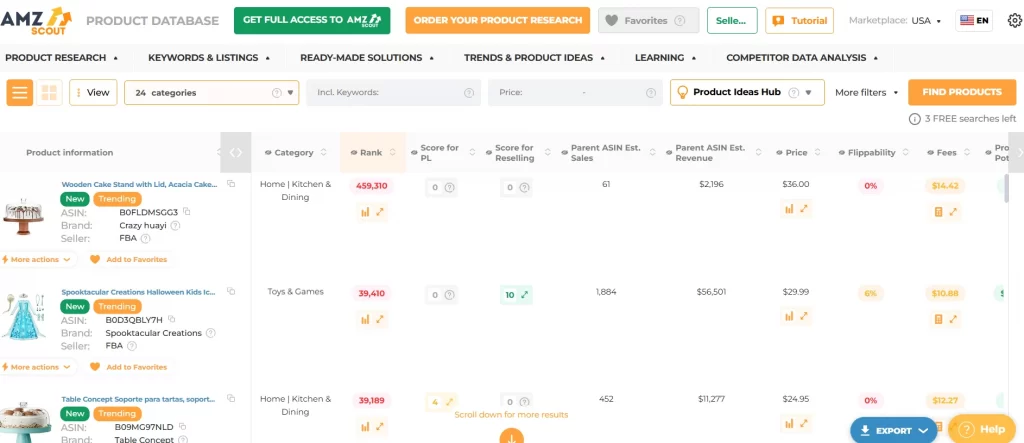Toggle visibility of Price column
1024x443 pixels.
[x=779, y=152]
